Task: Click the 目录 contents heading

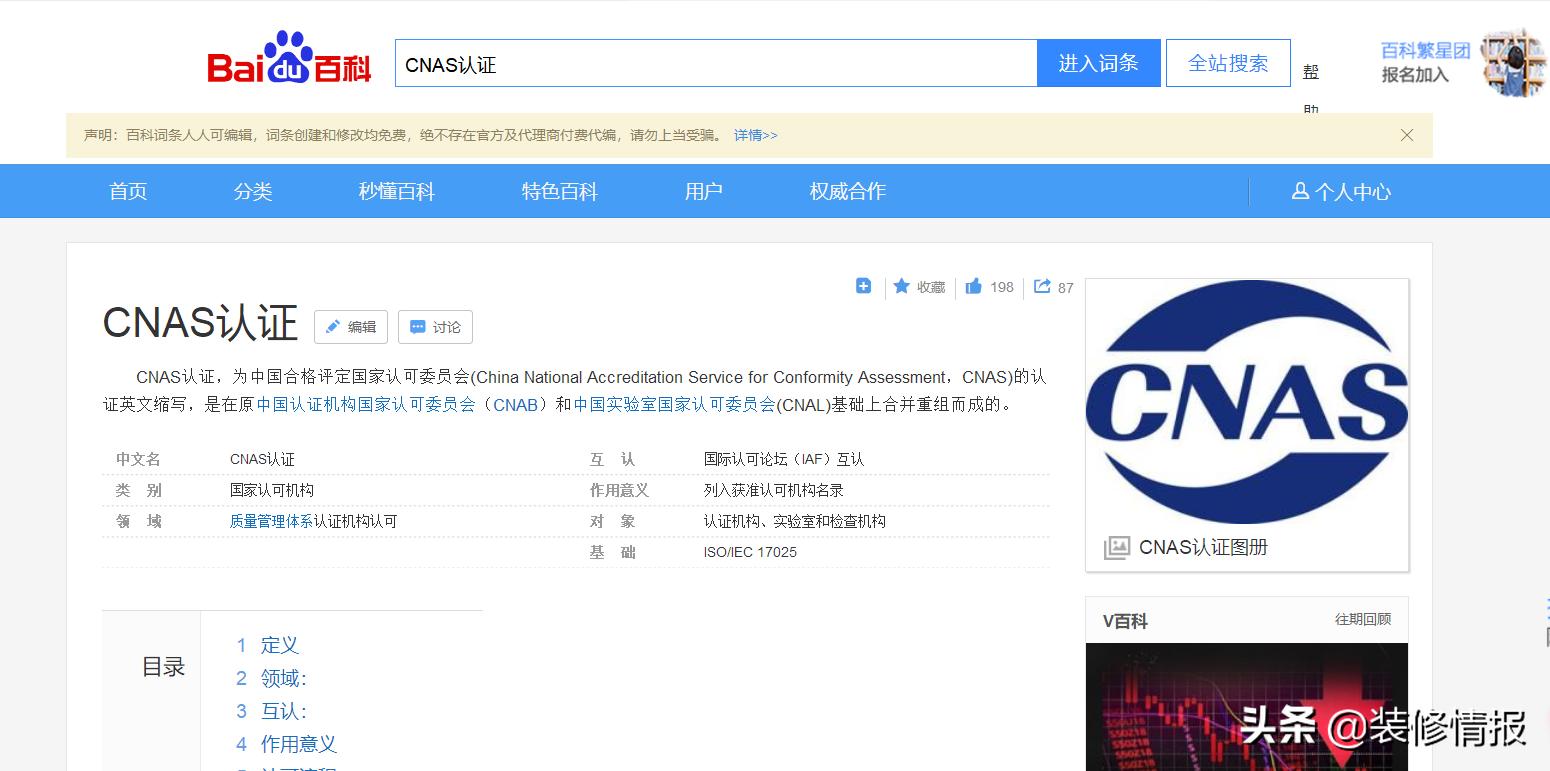Action: pyautogui.click(x=163, y=667)
